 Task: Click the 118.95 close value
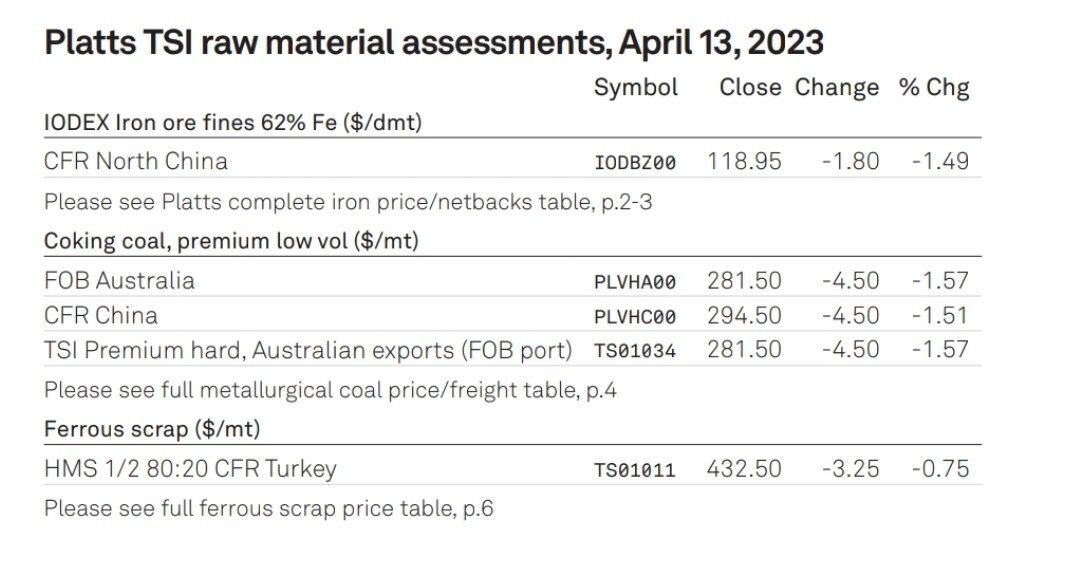point(744,161)
